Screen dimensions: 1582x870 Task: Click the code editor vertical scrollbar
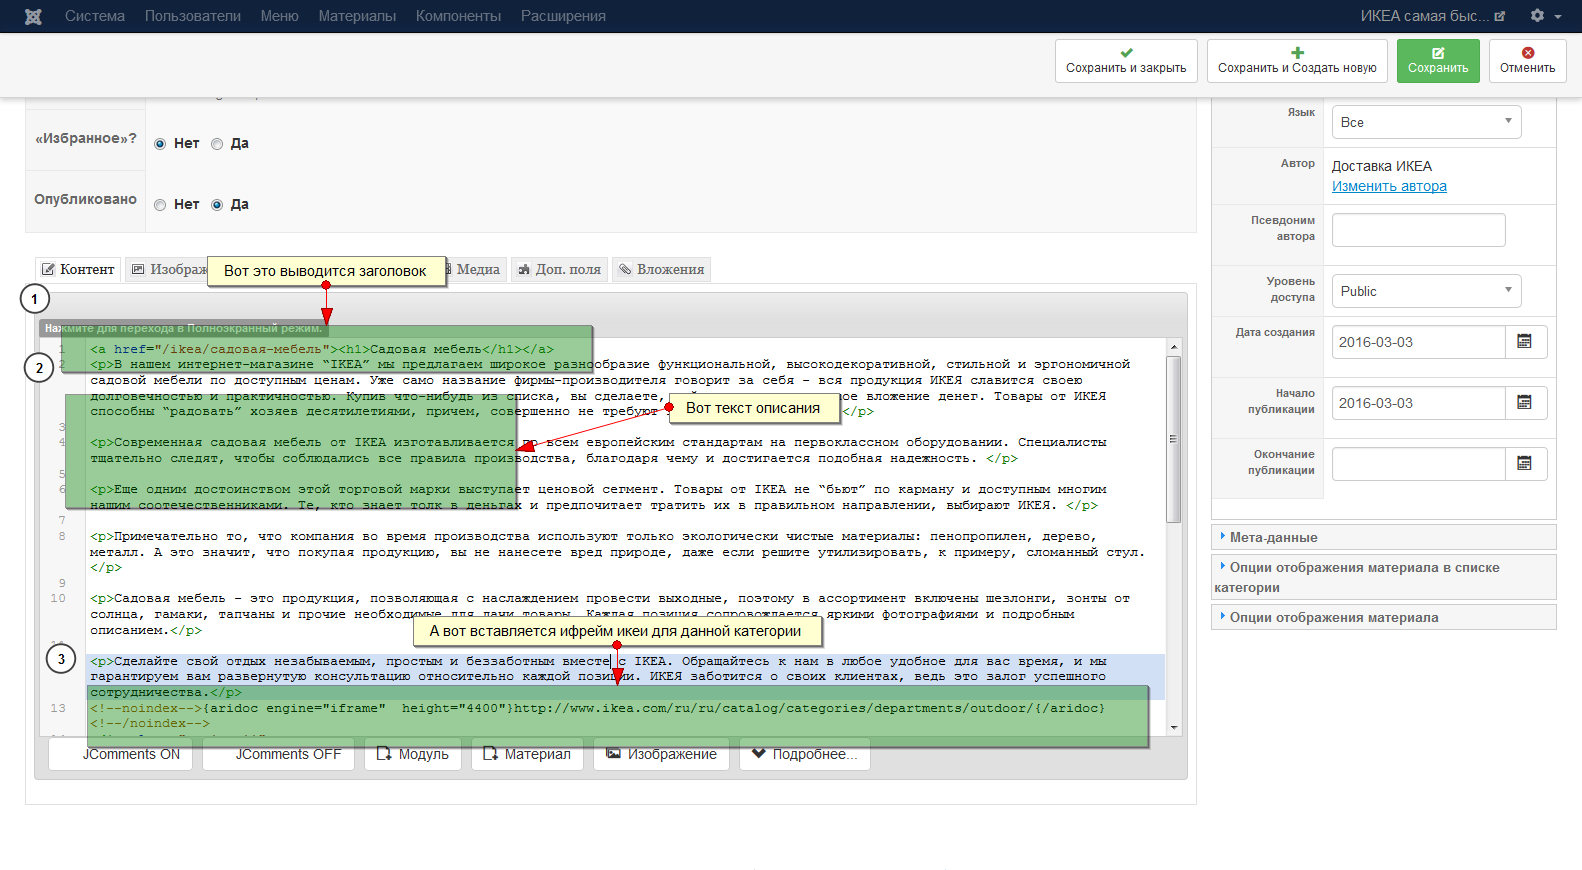(x=1174, y=440)
